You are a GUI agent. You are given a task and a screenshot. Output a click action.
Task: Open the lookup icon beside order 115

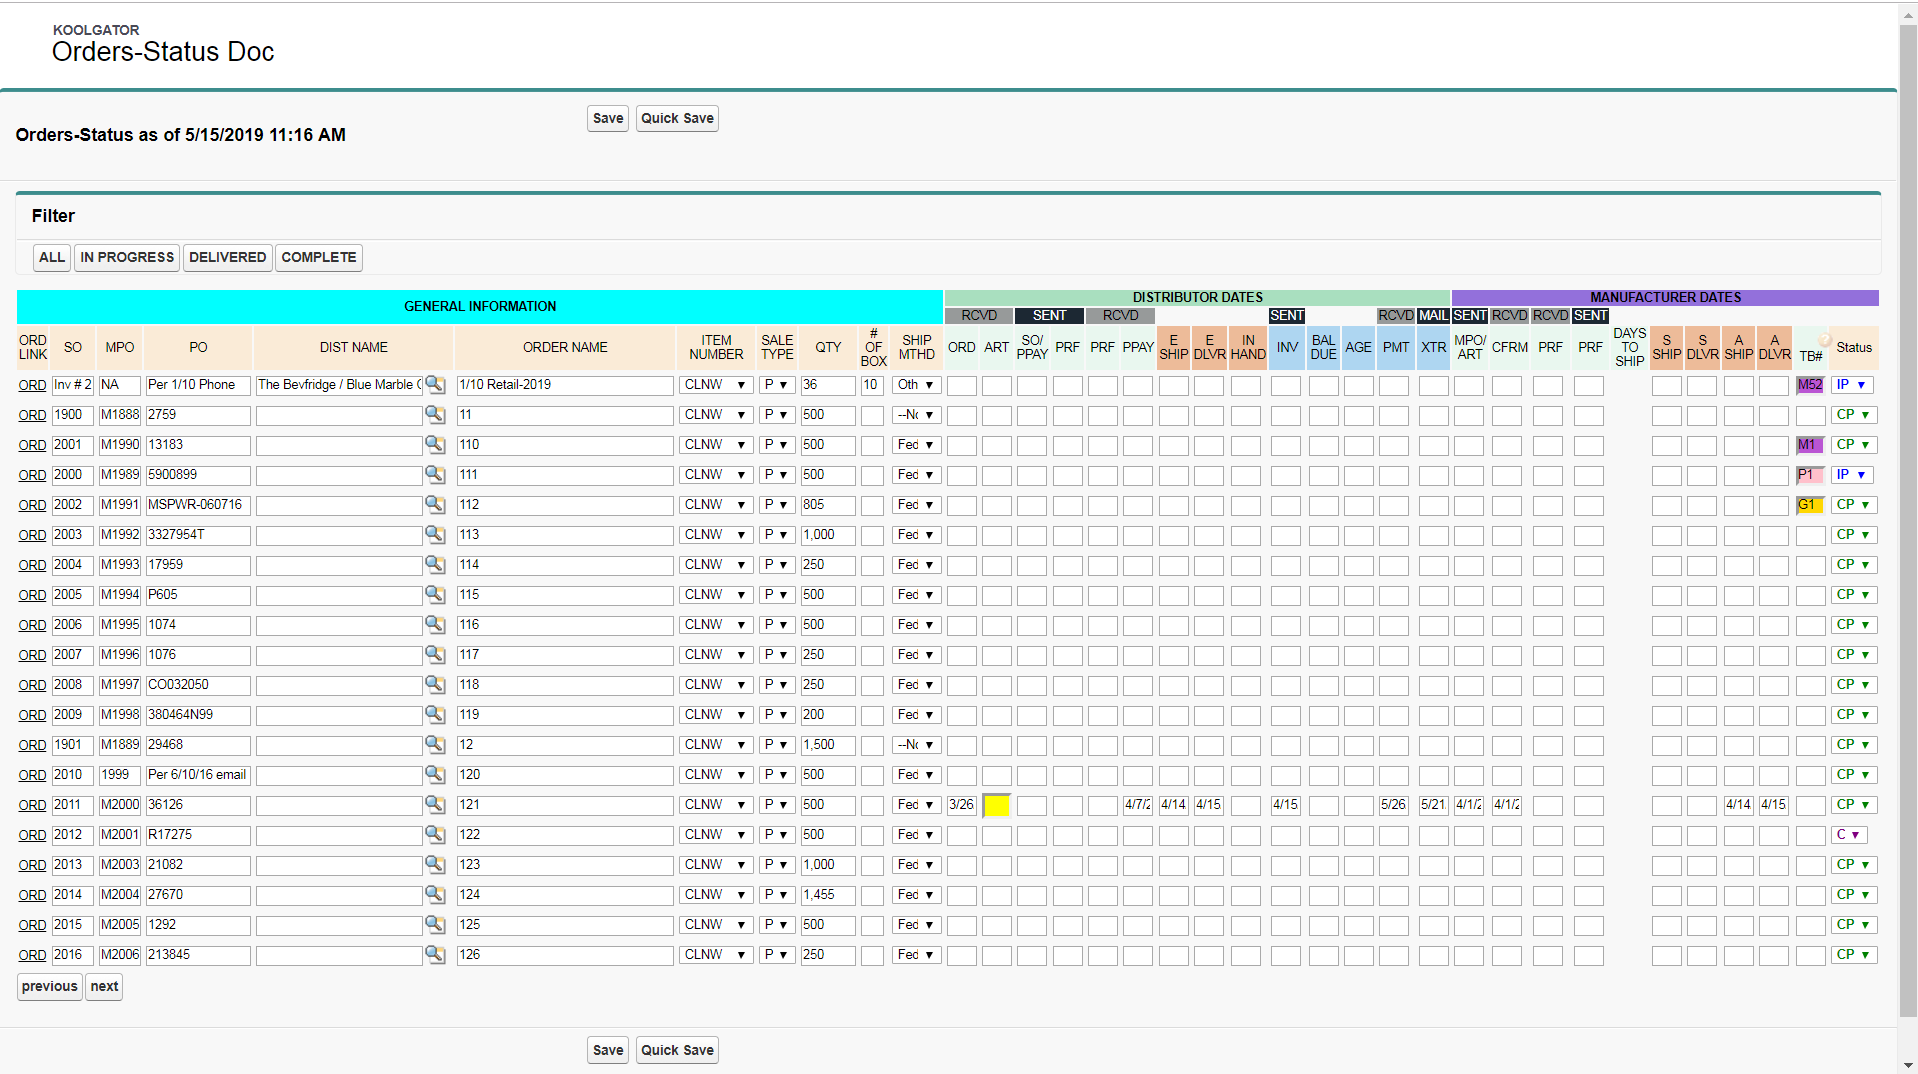pos(434,594)
